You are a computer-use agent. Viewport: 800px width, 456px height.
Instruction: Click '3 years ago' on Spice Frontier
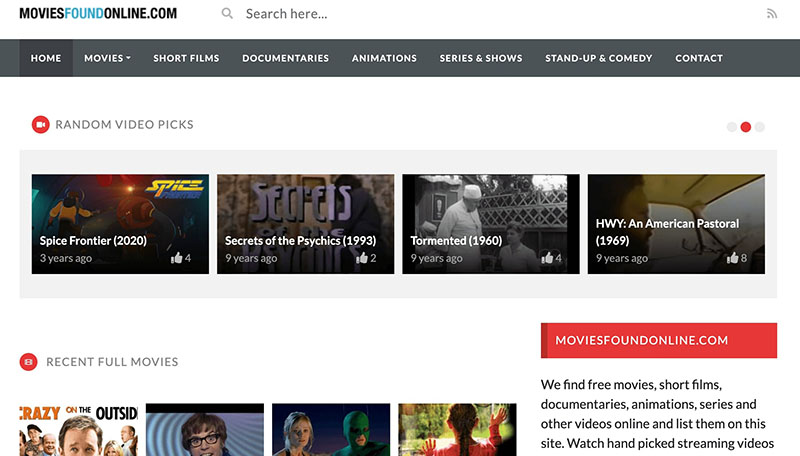point(66,258)
